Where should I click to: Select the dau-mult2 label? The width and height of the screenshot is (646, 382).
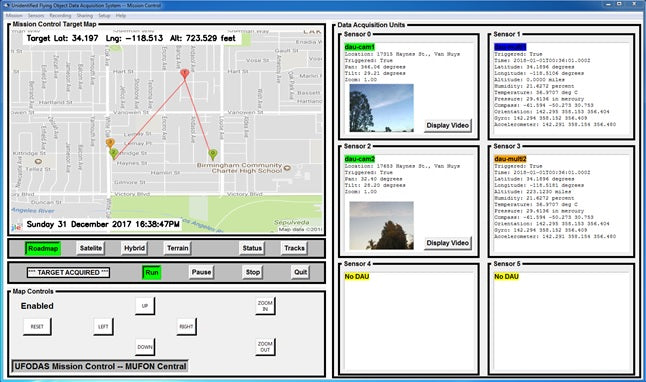coord(510,159)
